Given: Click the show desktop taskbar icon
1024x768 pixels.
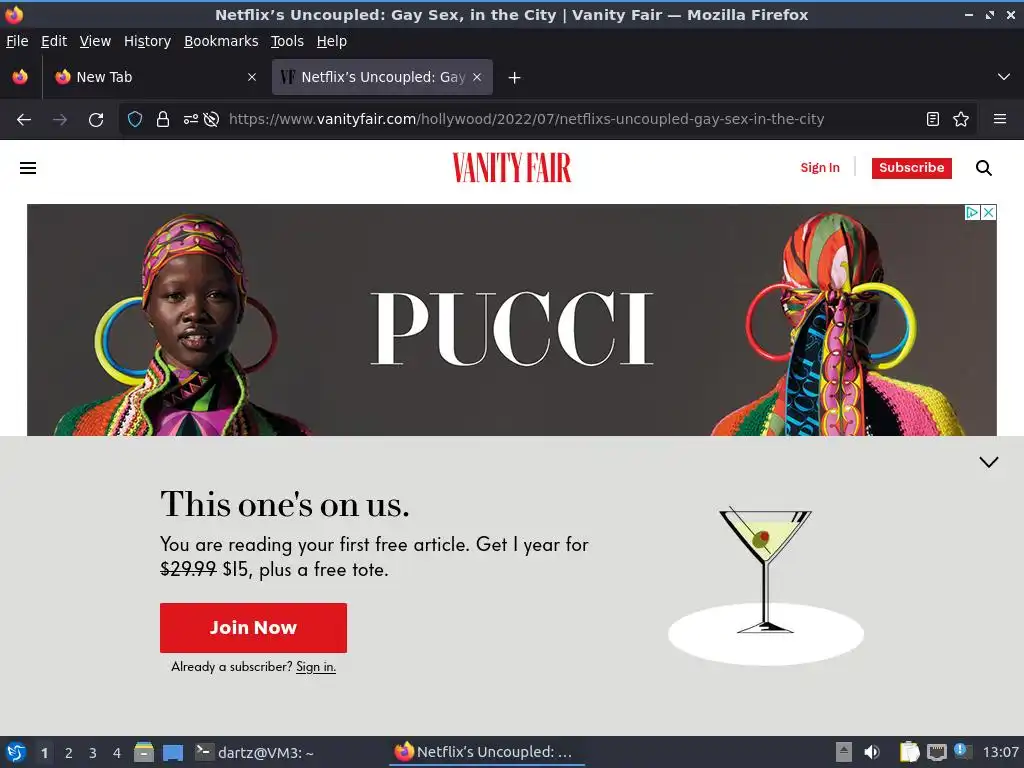Looking at the screenshot, I should (173, 753).
